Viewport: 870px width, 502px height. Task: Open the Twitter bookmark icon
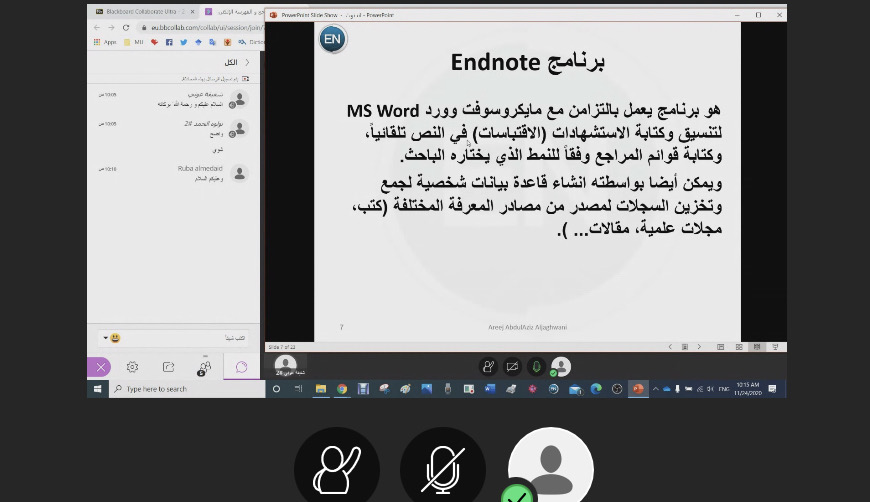[184, 42]
